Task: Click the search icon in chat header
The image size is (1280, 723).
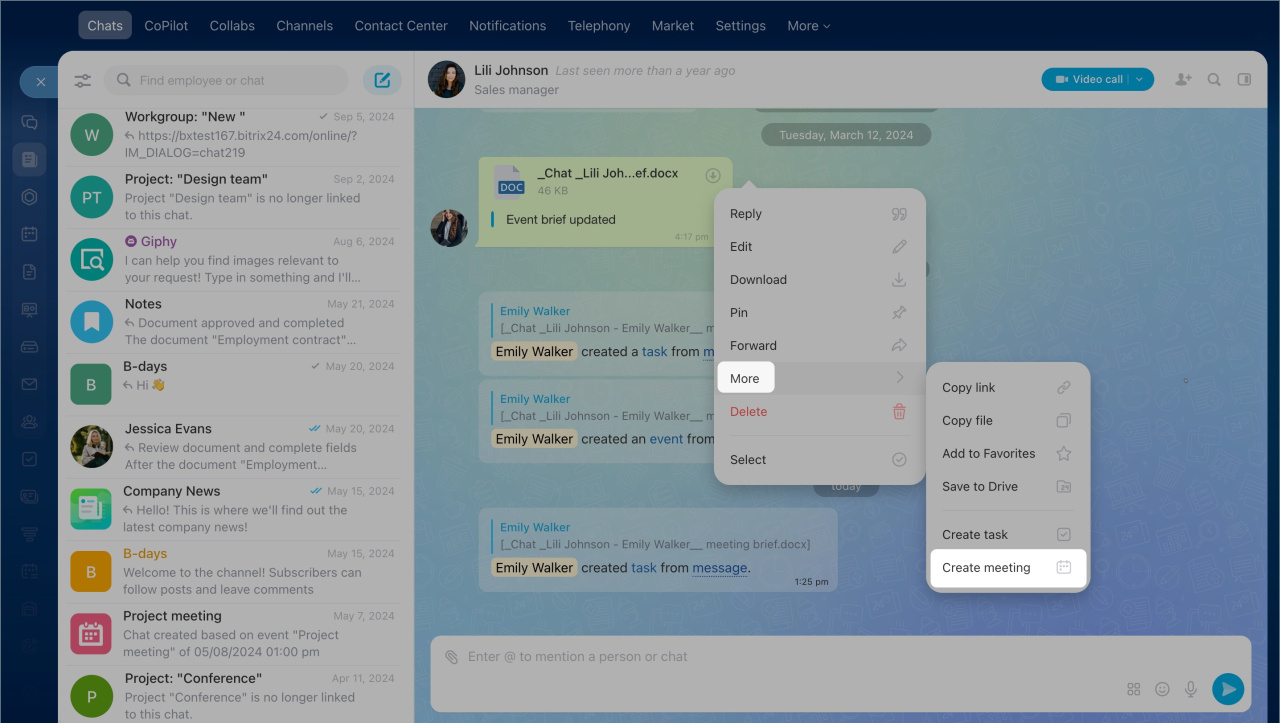Action: pyautogui.click(x=1214, y=80)
